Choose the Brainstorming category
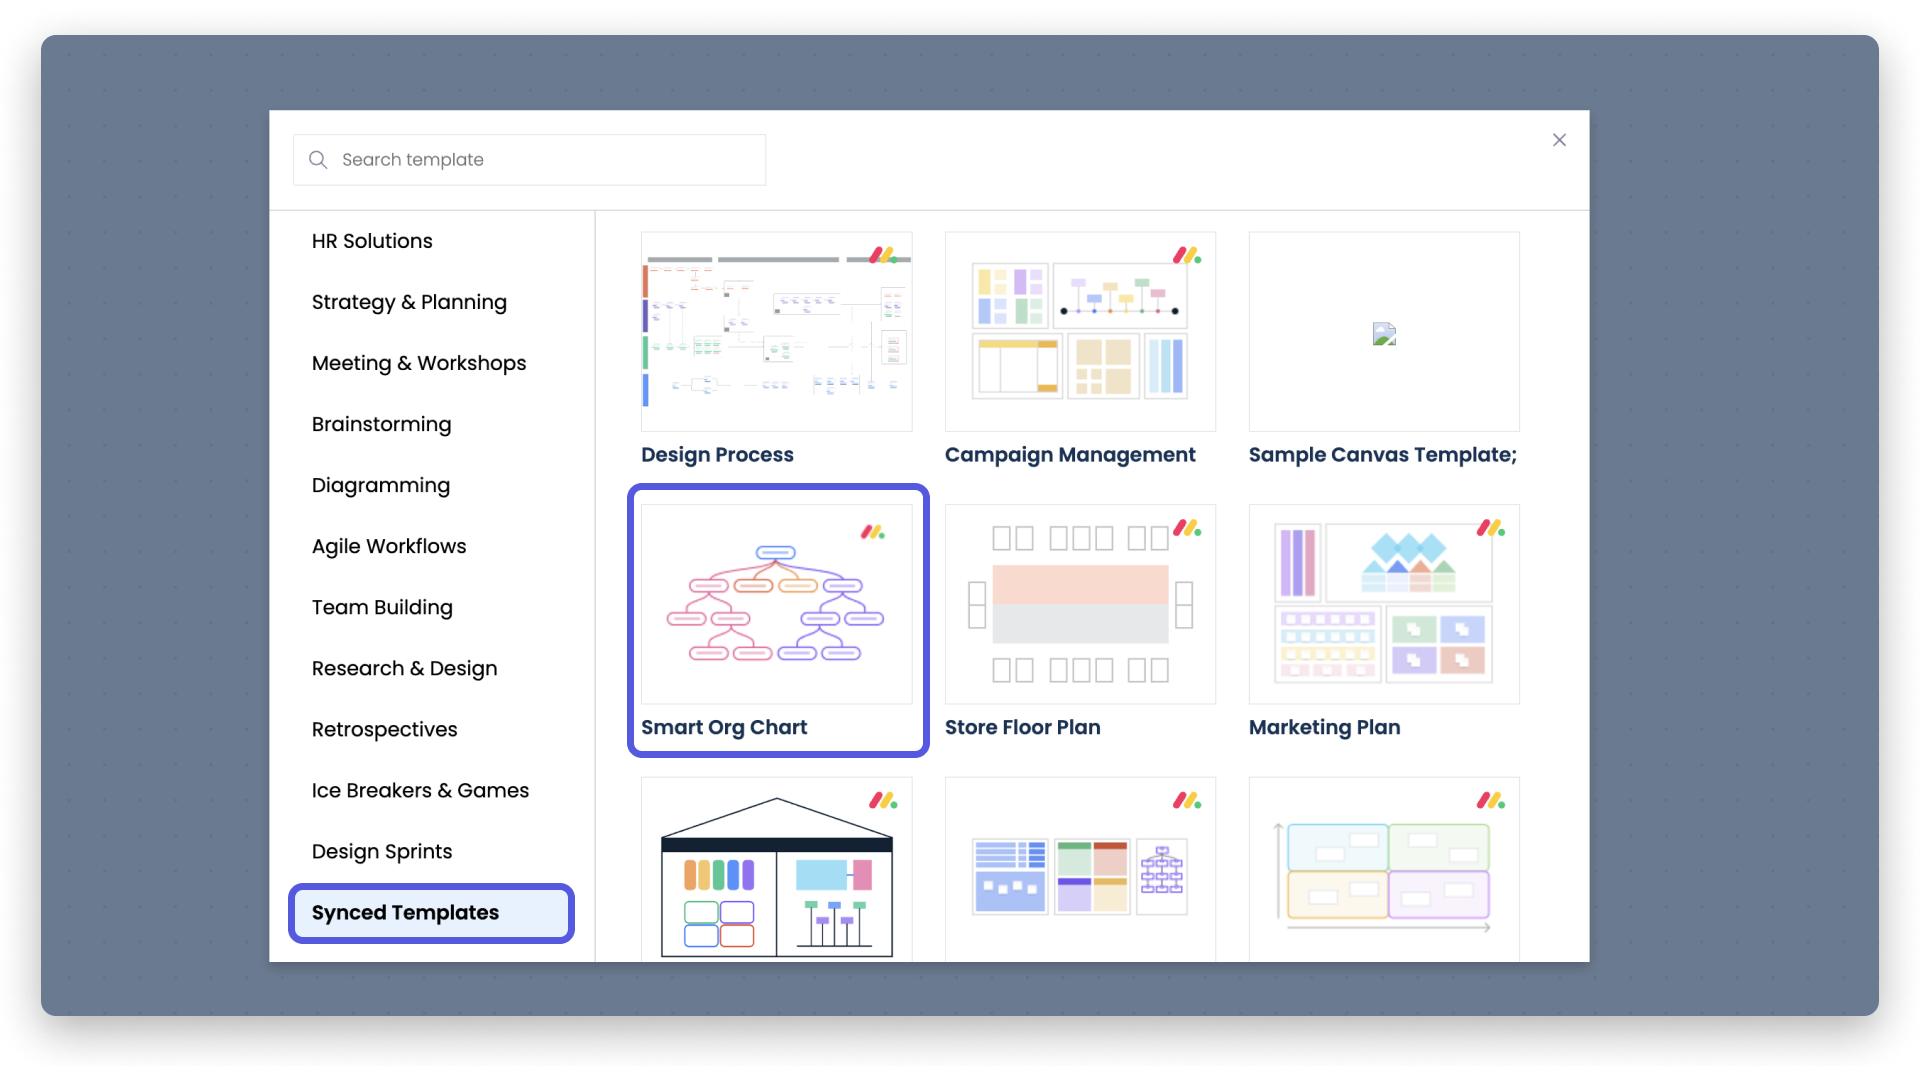The width and height of the screenshot is (1920, 1066). click(381, 424)
